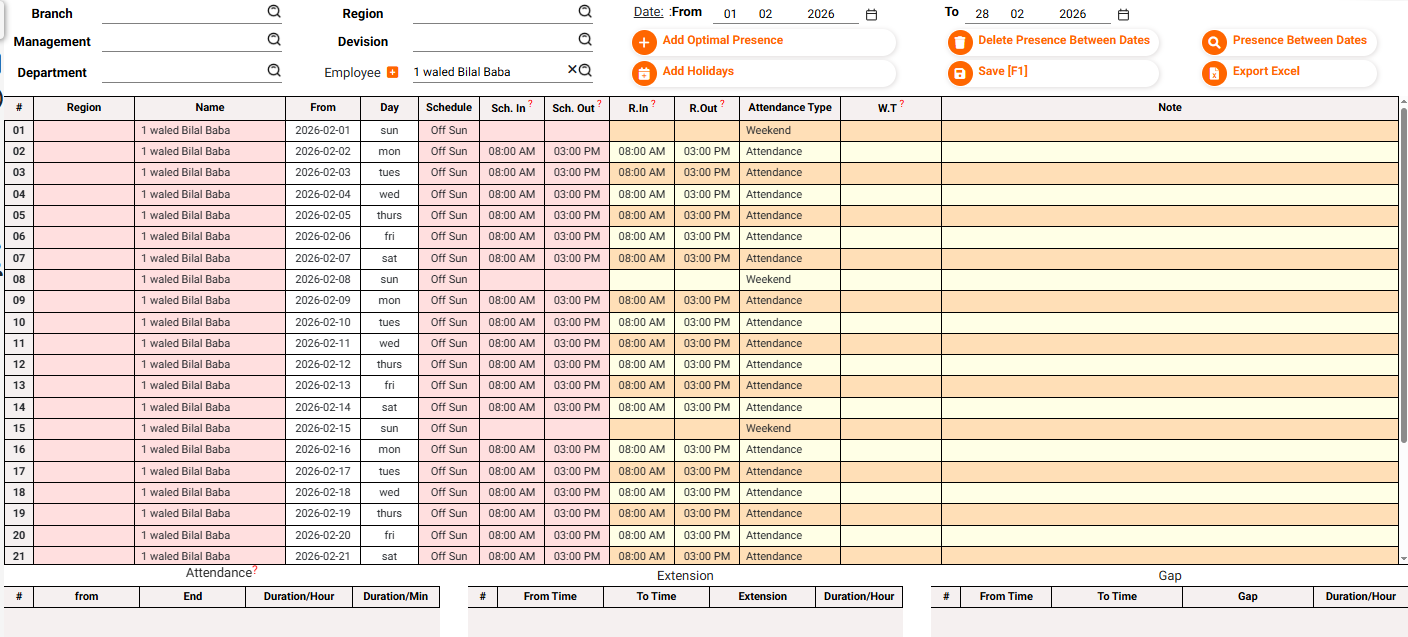
Task: Click the Note cell in row 01
Action: pyautogui.click(x=1169, y=130)
